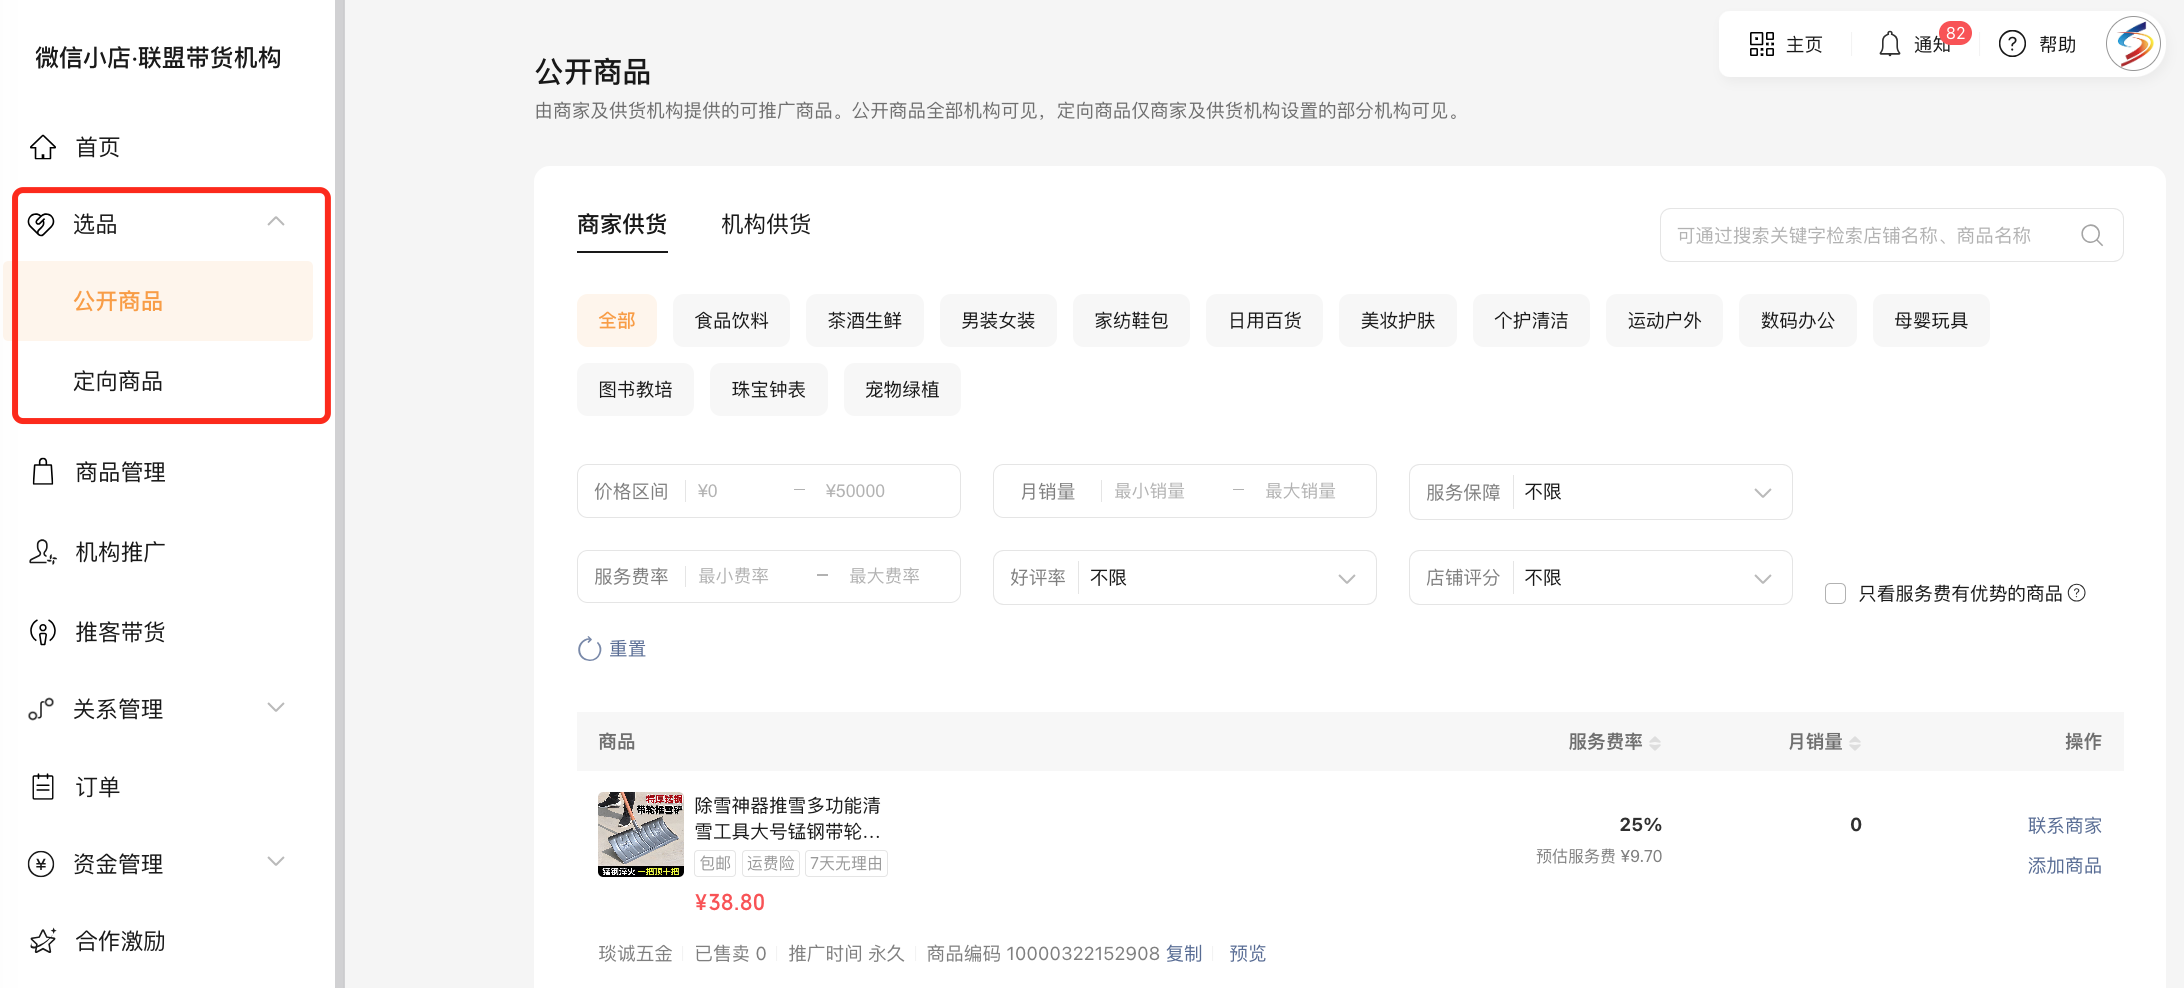2184x988 pixels.
Task: Click the search magnifier icon
Action: pos(2091,235)
